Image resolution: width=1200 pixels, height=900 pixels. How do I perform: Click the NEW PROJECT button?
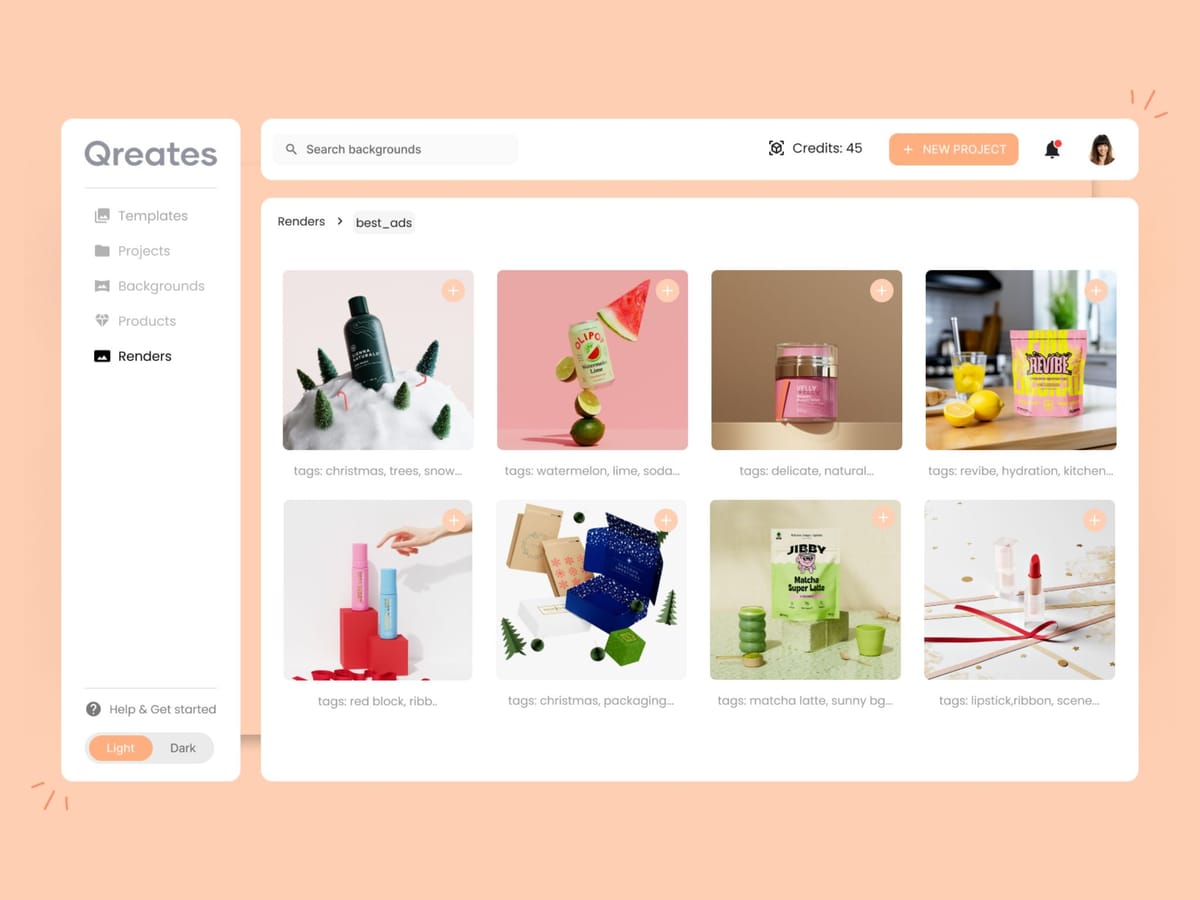coord(954,149)
